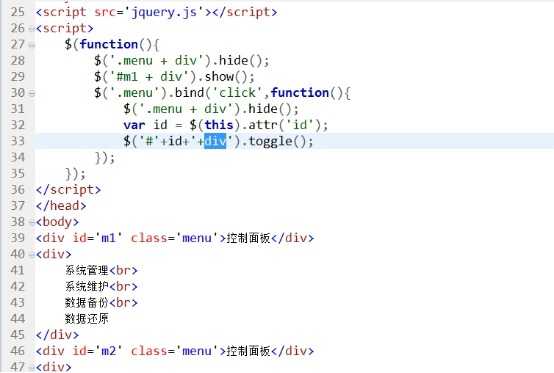Collapse the script block fold on line 26
Screen dimensions: 554x373
click(x=32, y=29)
